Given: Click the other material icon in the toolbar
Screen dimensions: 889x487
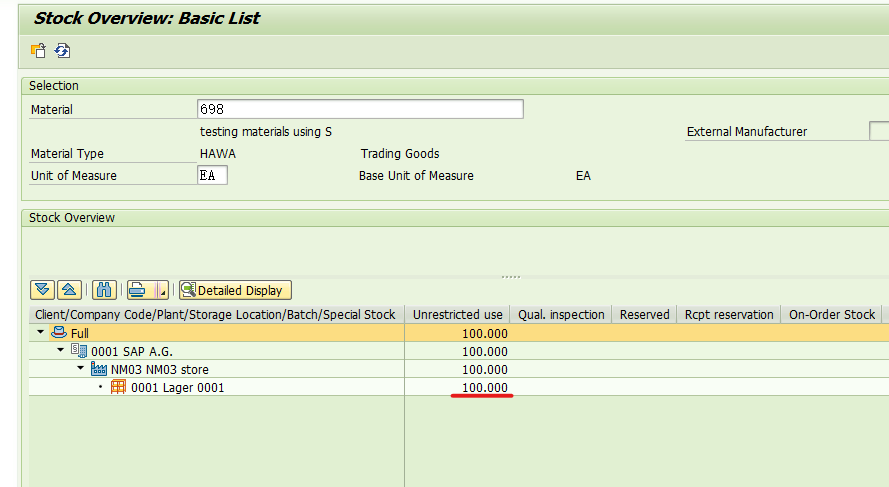Looking at the screenshot, I should [x=38, y=50].
